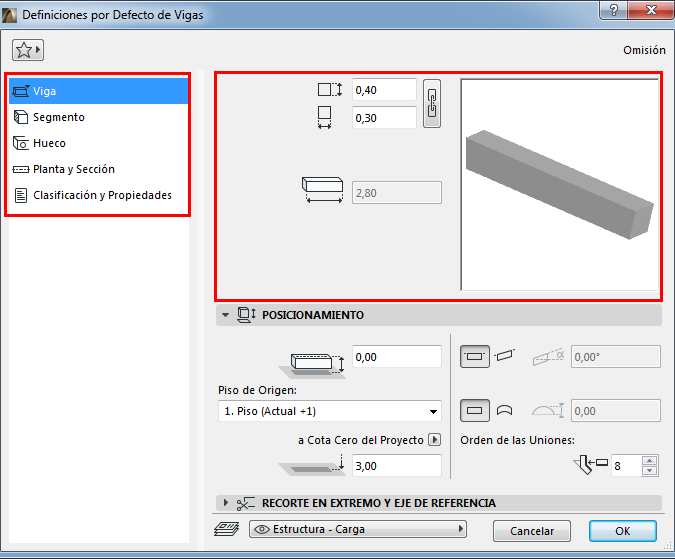Click the Cancelar button
The width and height of the screenshot is (675, 559).
point(532,531)
